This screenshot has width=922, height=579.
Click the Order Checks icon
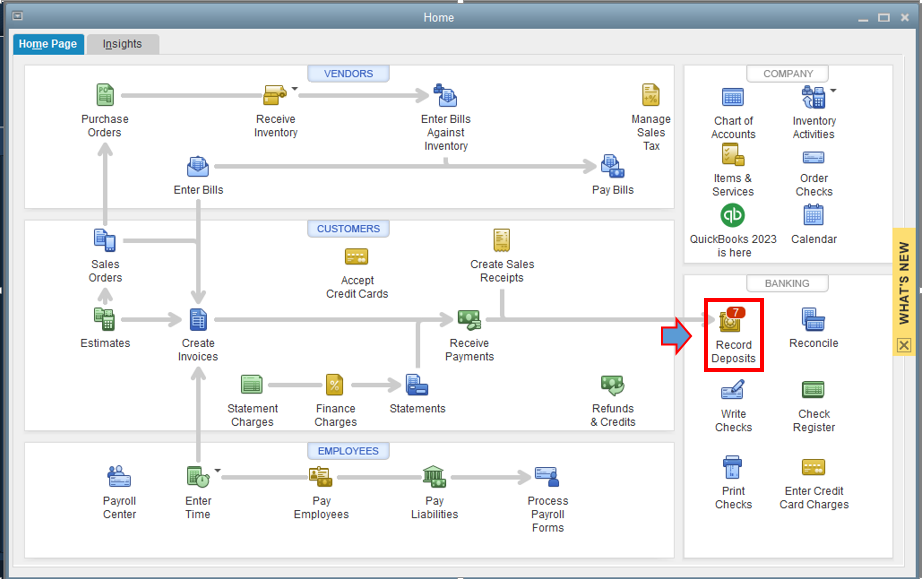coord(814,157)
